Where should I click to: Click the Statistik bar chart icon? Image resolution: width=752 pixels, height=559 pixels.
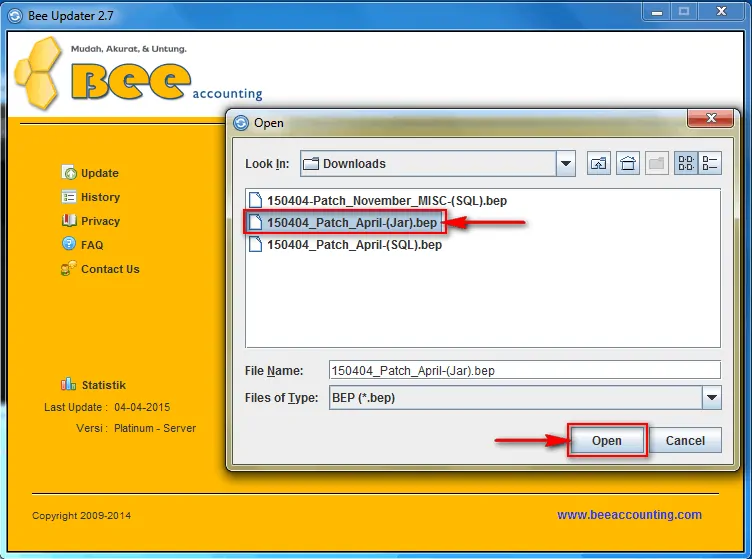click(x=69, y=384)
